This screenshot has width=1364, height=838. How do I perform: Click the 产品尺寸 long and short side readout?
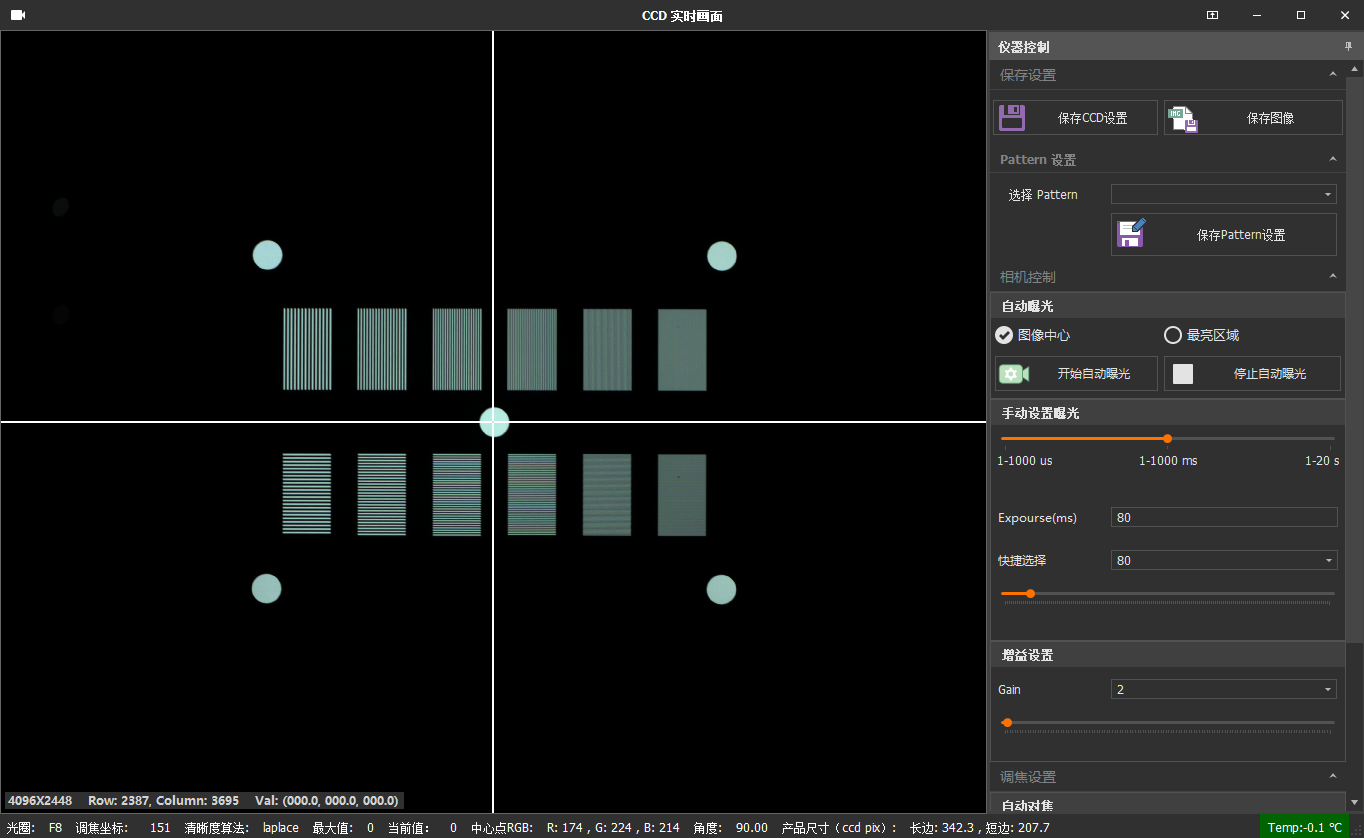coord(916,828)
